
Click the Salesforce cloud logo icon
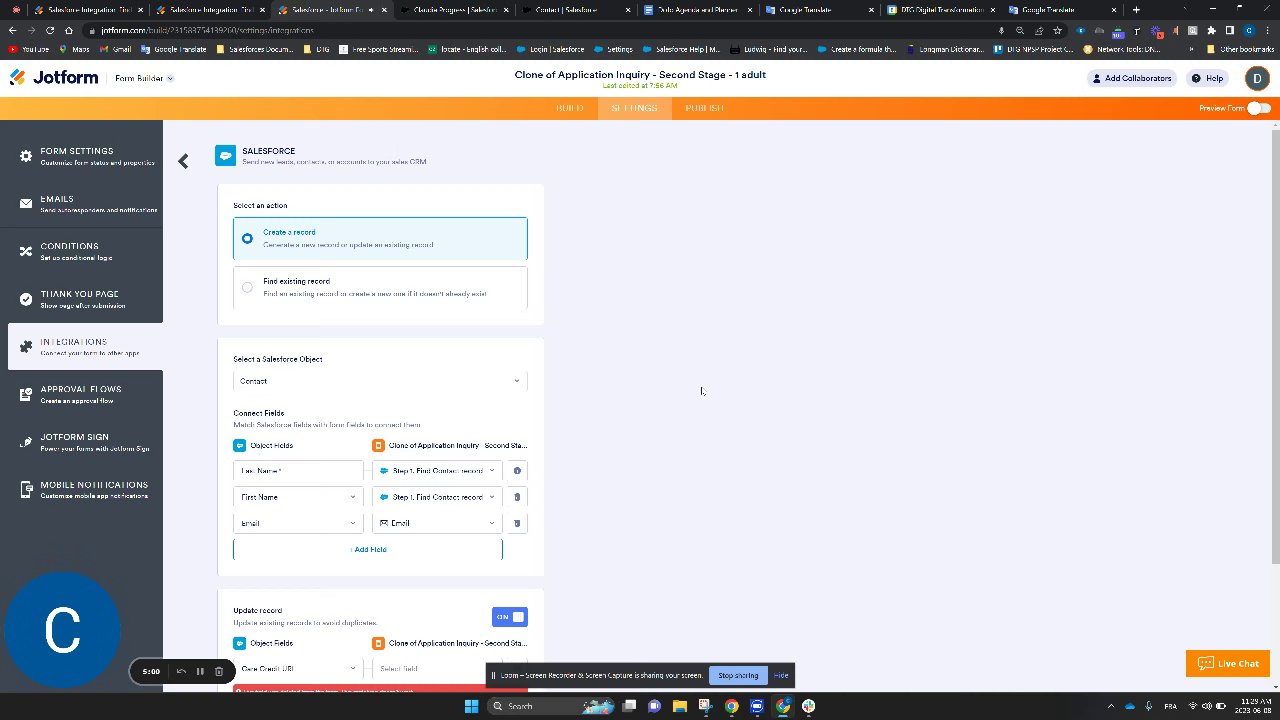[225, 155]
